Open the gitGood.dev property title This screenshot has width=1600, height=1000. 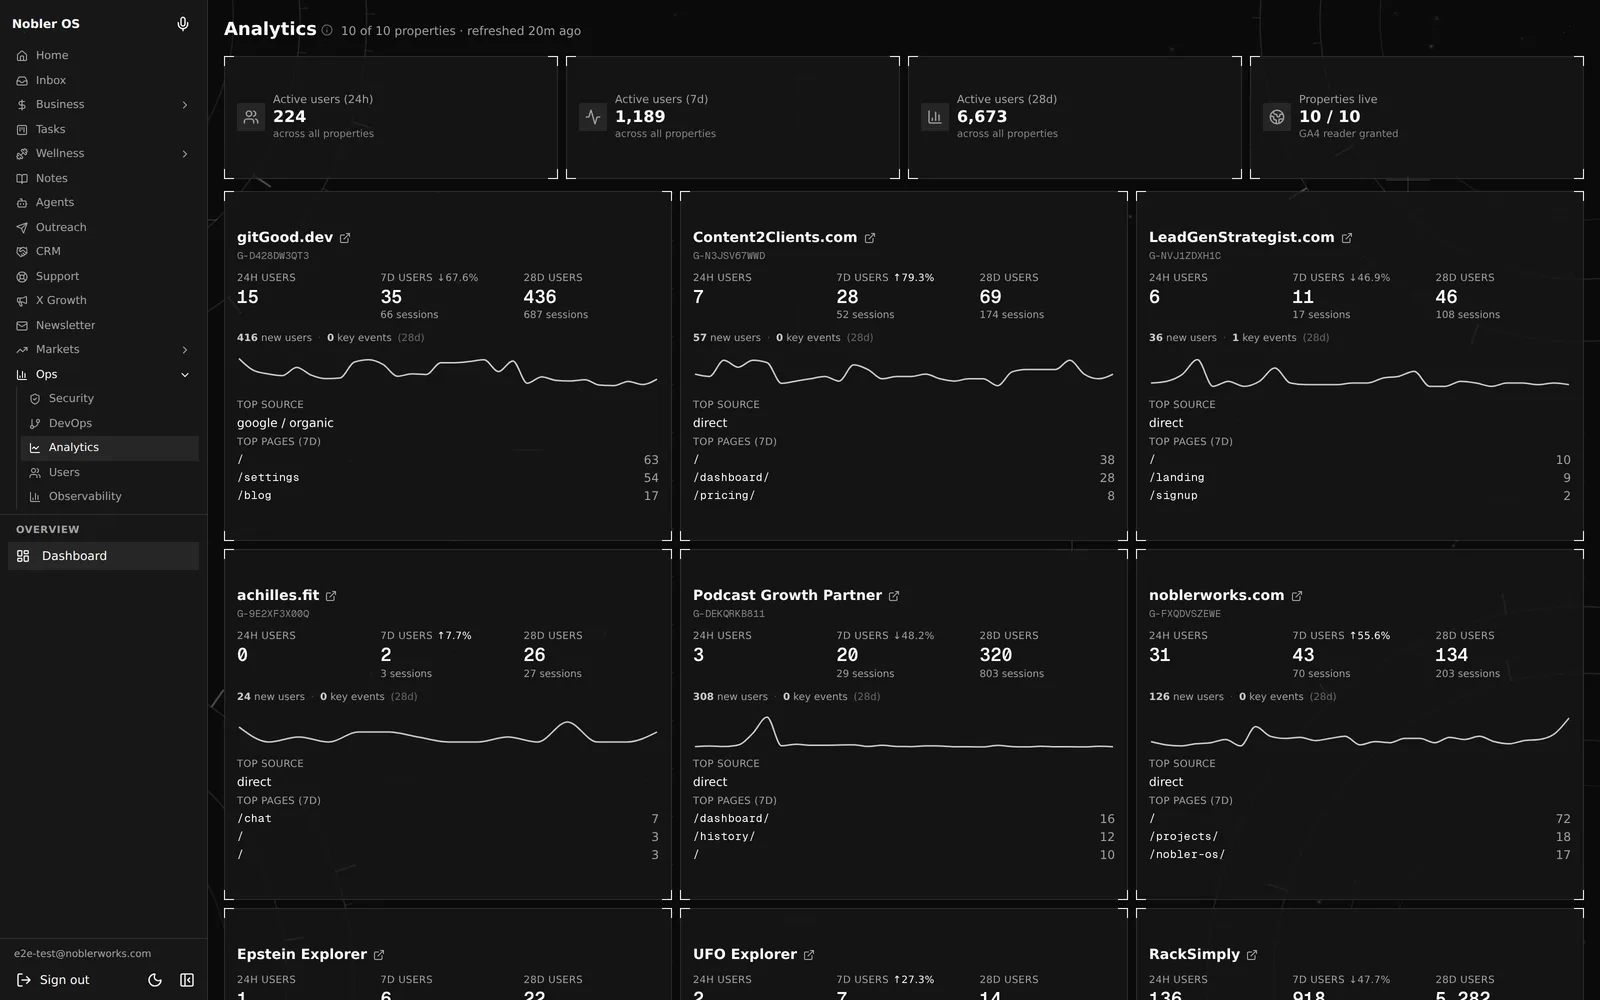click(x=285, y=237)
